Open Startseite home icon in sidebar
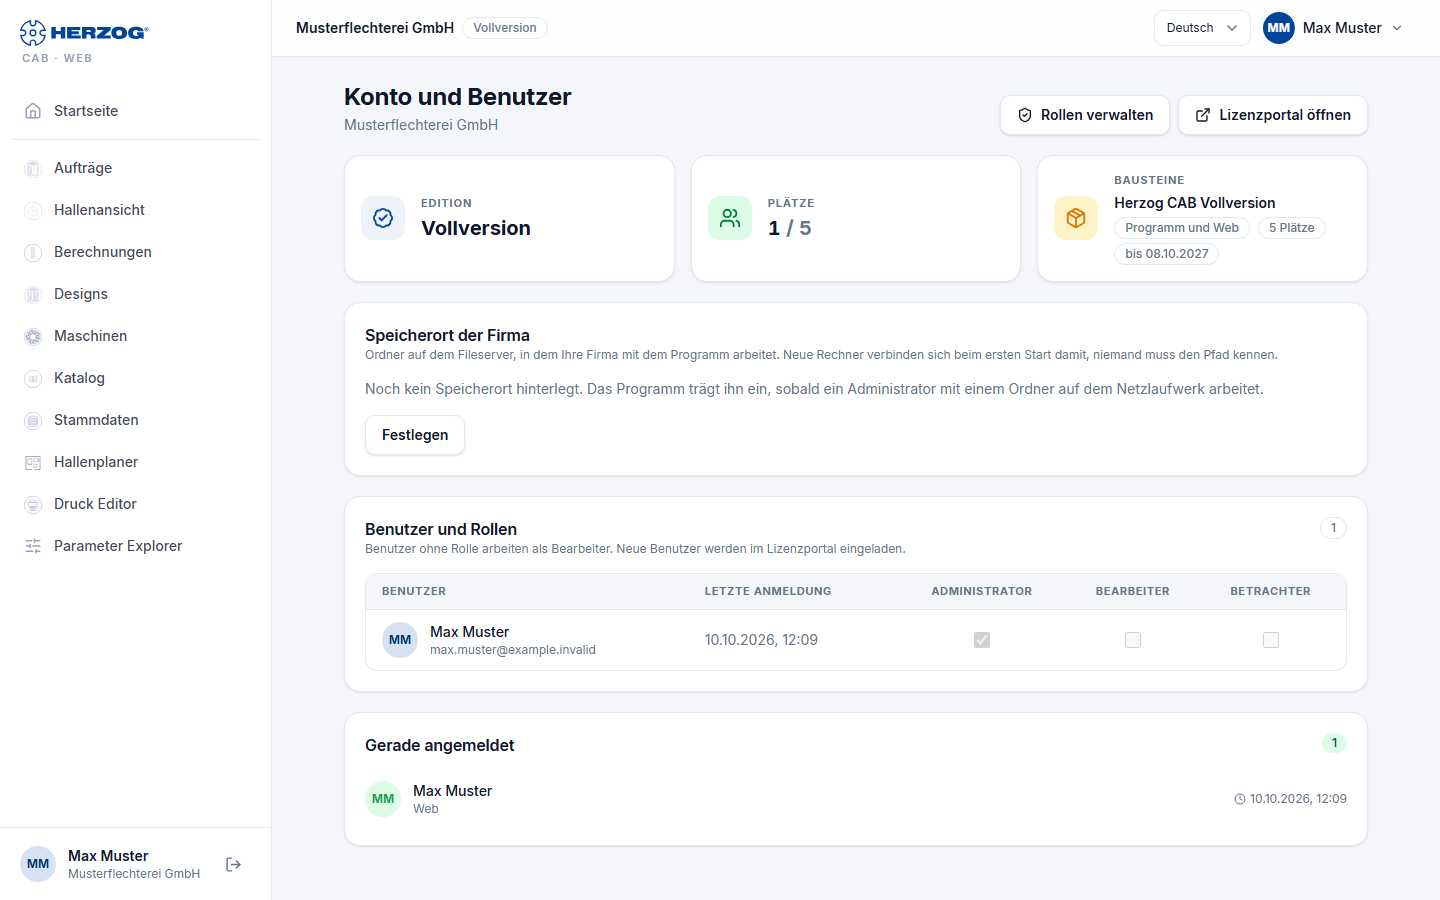1440x900 pixels. (33, 111)
